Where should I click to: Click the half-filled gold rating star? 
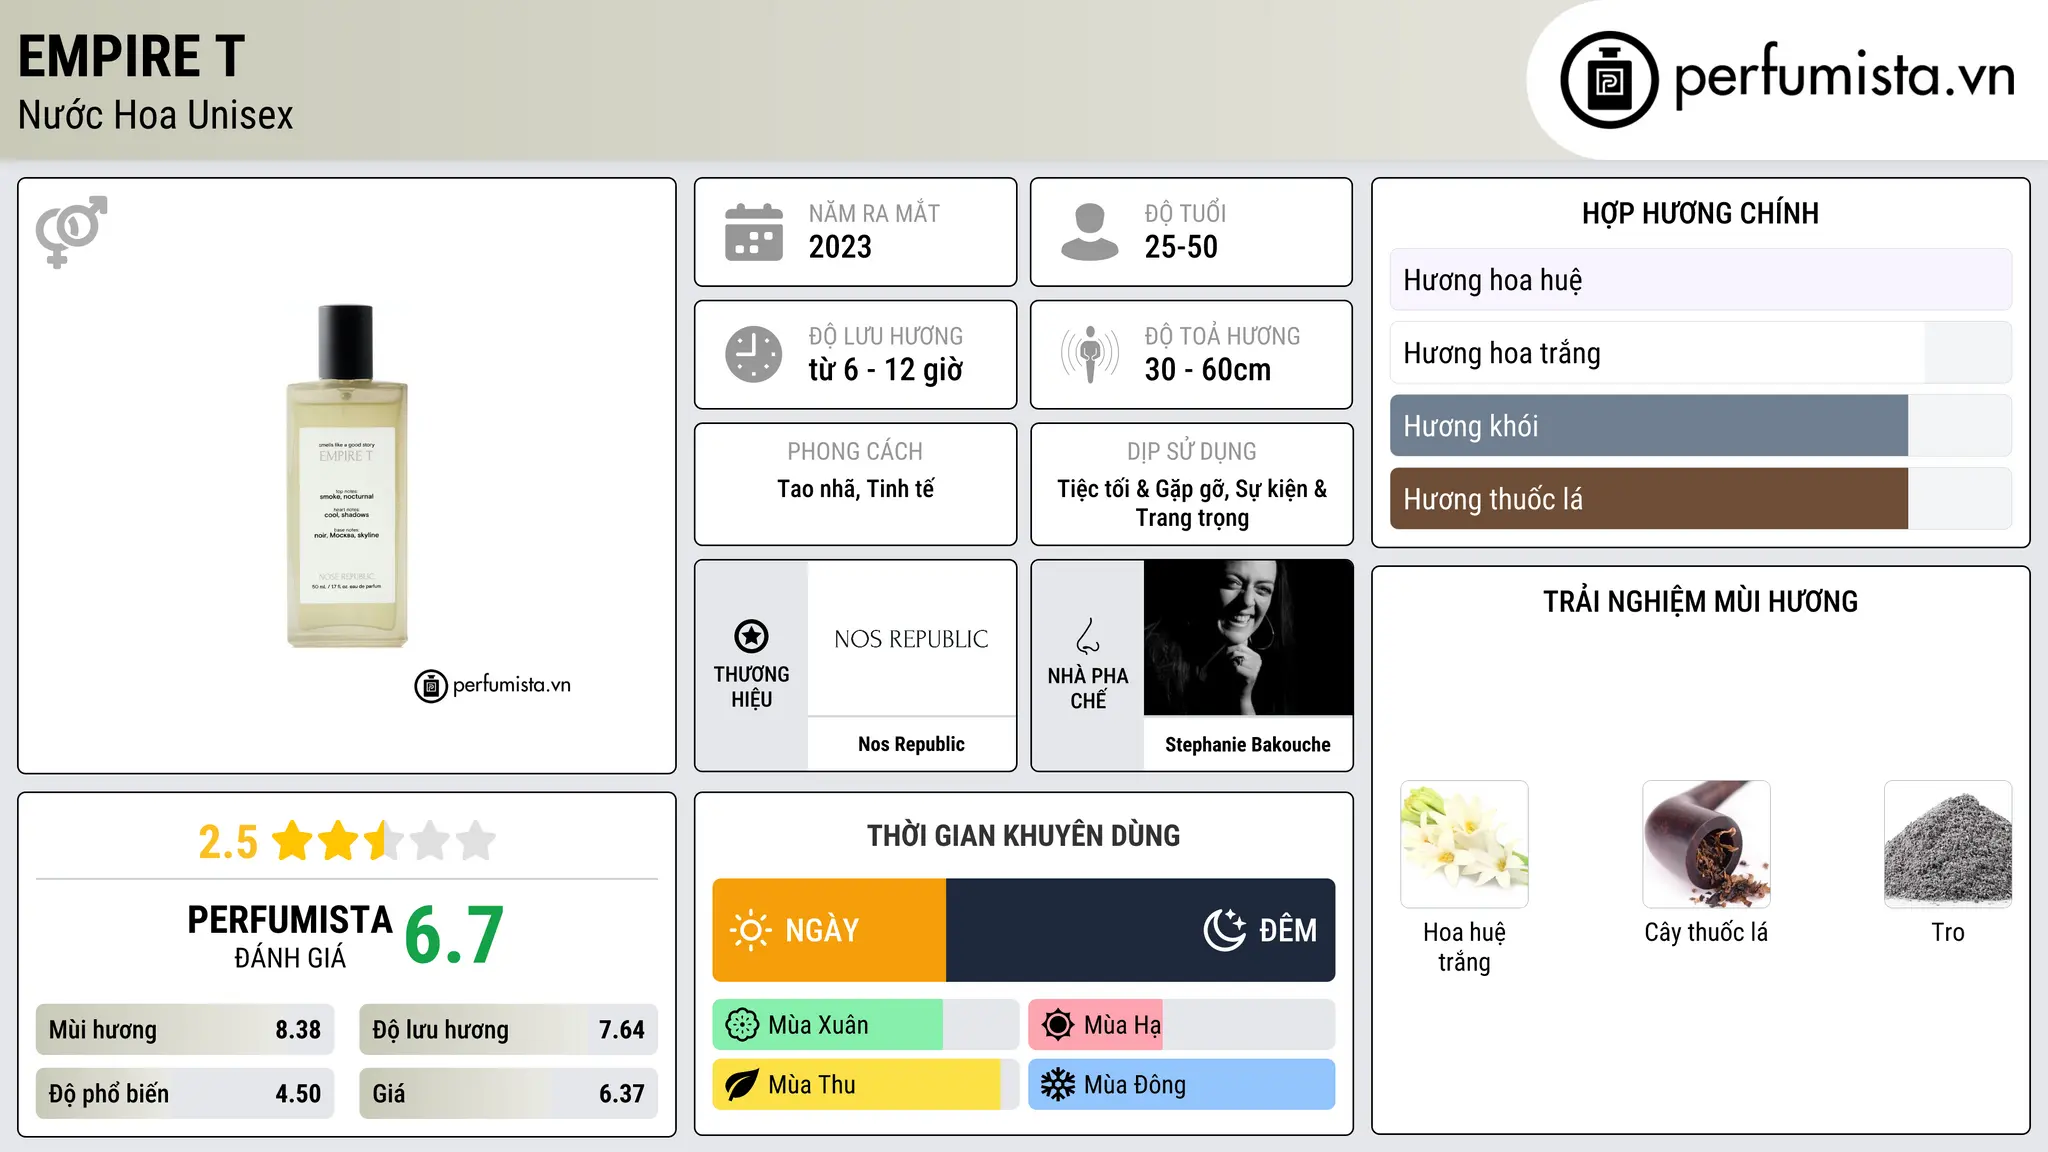tap(384, 841)
